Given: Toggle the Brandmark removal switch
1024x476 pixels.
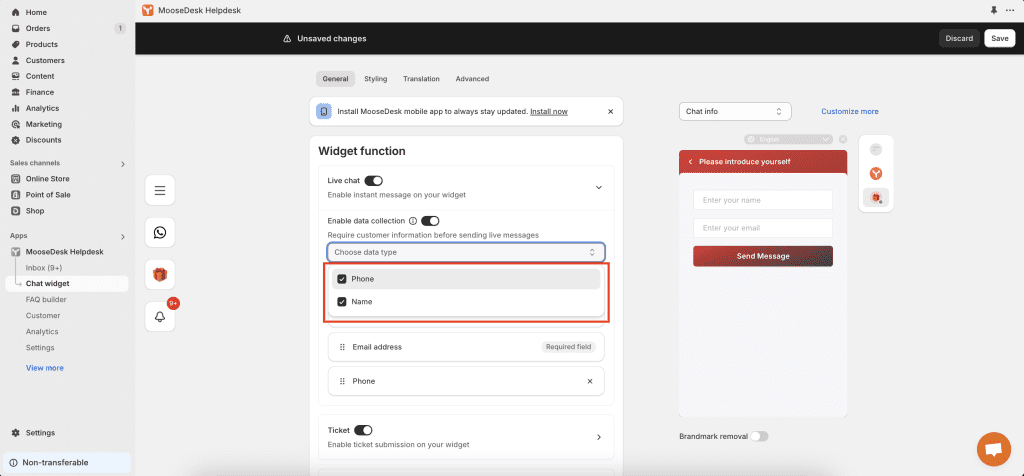Looking at the screenshot, I should pos(759,436).
